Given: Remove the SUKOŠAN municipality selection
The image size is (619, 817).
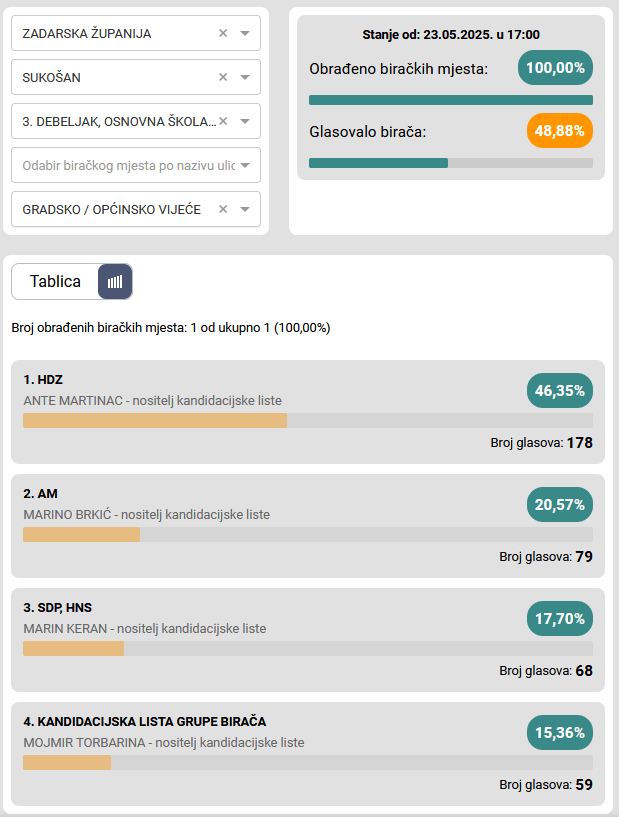Looking at the screenshot, I should [x=223, y=77].
